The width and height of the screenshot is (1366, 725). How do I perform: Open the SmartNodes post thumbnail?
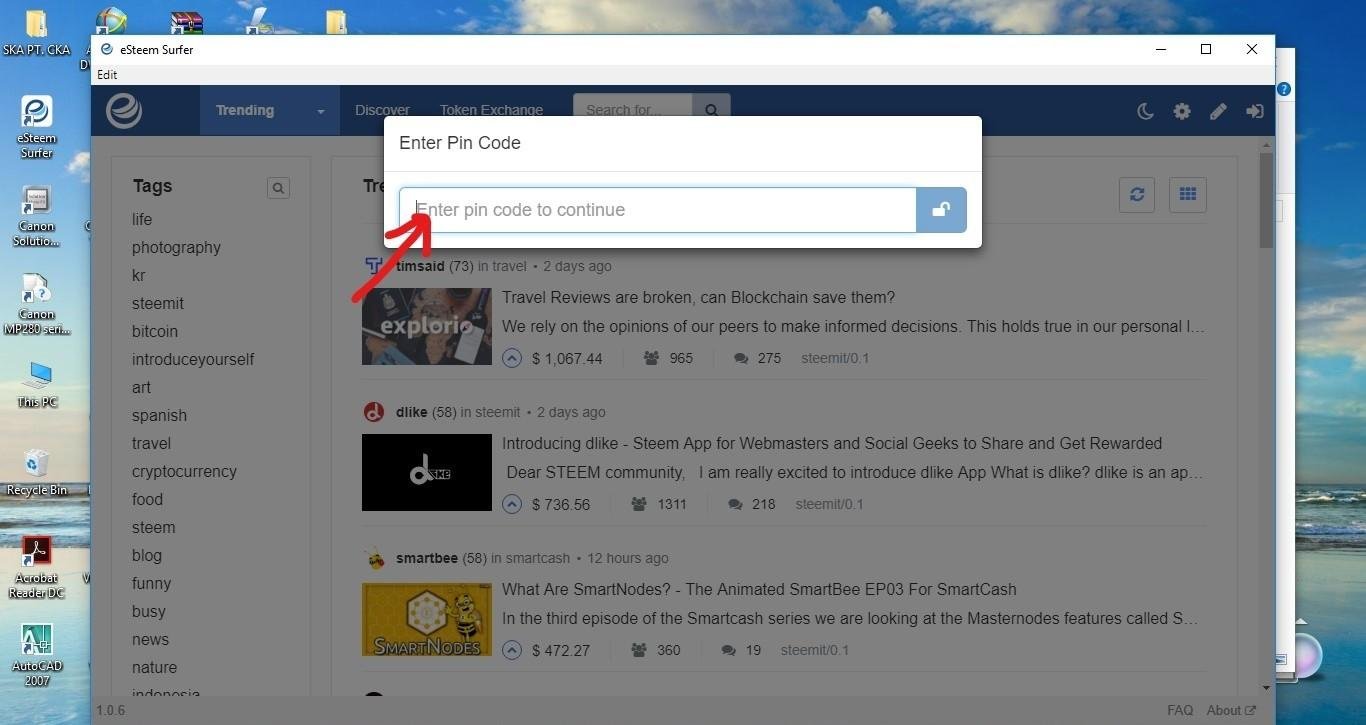click(427, 620)
